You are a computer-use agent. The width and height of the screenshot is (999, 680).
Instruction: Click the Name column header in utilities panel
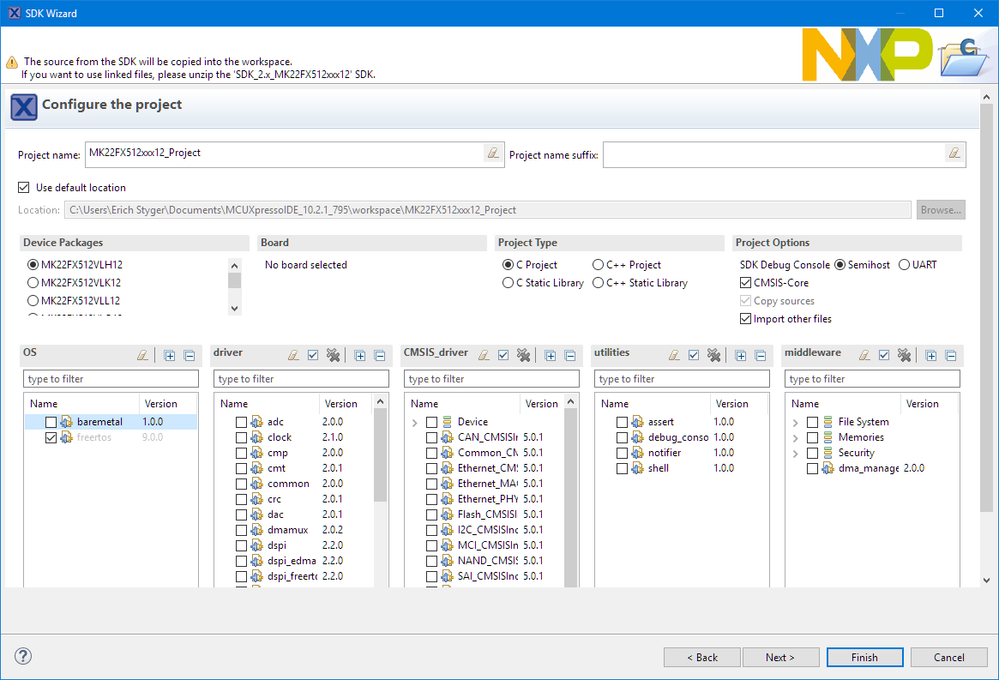pyautogui.click(x=615, y=404)
